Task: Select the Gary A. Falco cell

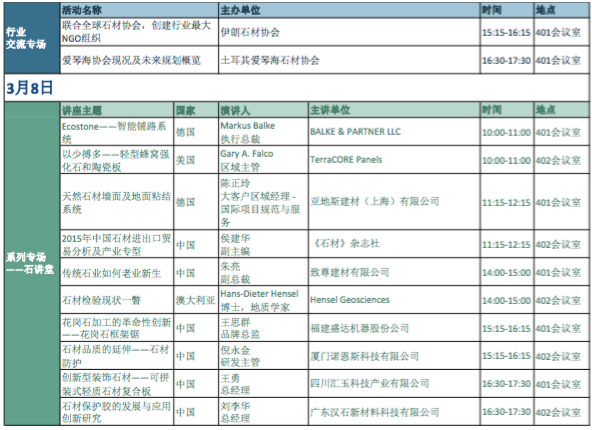Action: pyautogui.click(x=263, y=160)
